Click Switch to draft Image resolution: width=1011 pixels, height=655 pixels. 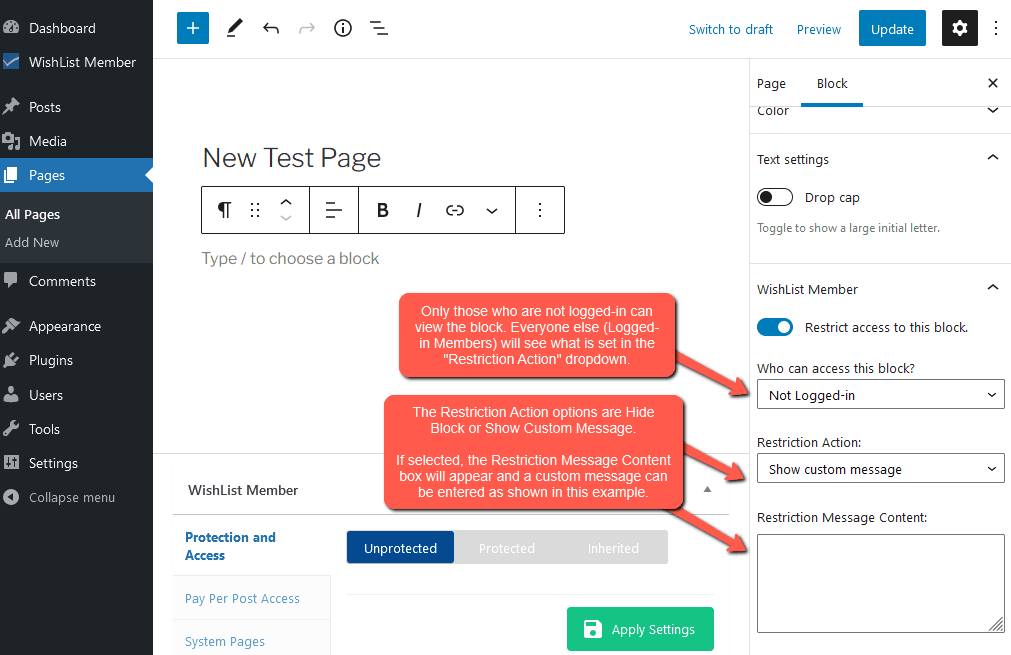[731, 29]
